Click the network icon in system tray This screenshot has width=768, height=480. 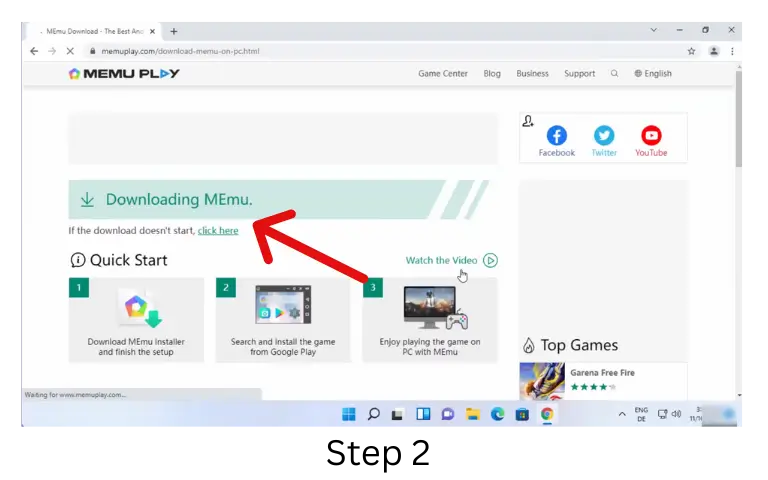tap(662, 414)
